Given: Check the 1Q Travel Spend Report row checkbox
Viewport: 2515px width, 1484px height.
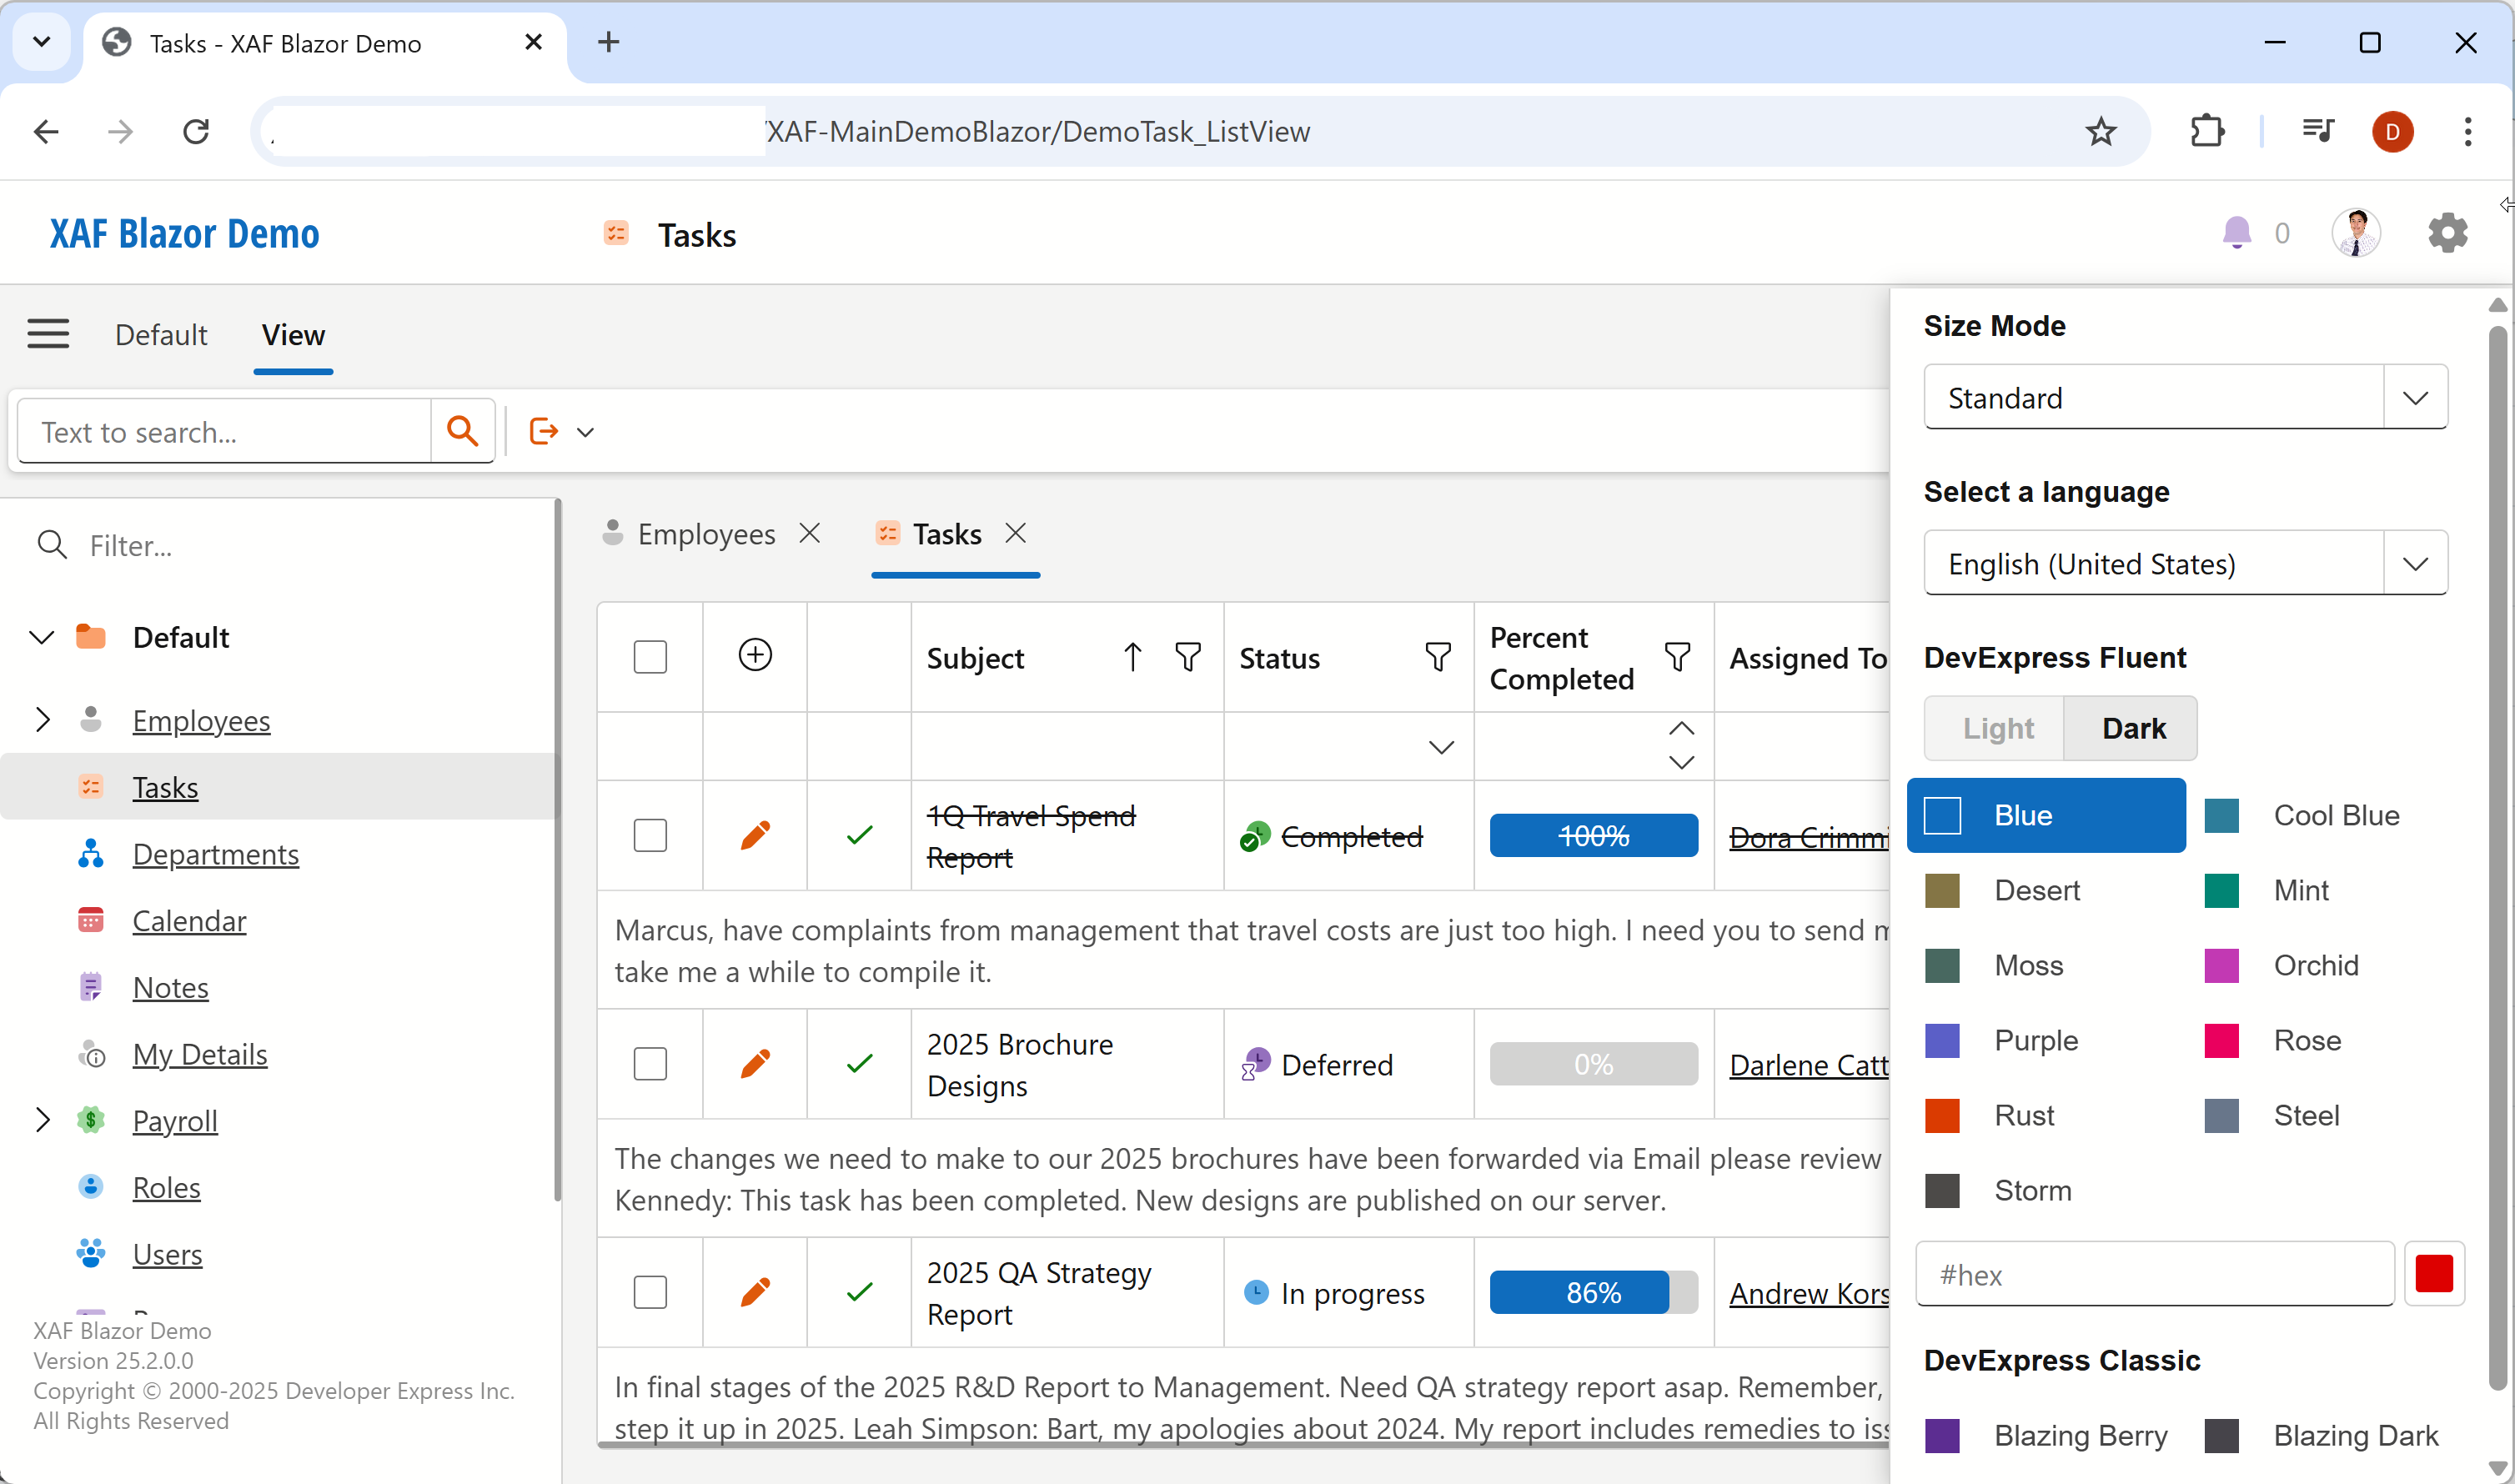Looking at the screenshot, I should [650, 834].
